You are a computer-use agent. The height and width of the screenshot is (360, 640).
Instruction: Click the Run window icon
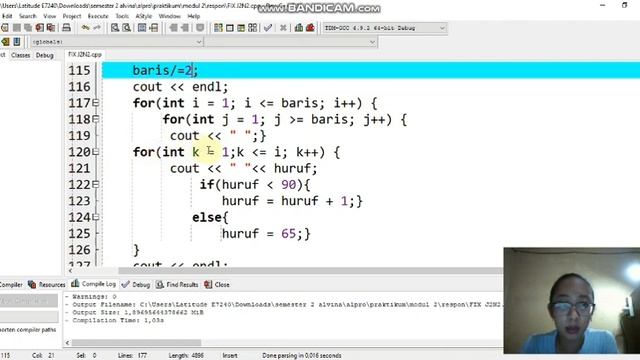(230, 28)
